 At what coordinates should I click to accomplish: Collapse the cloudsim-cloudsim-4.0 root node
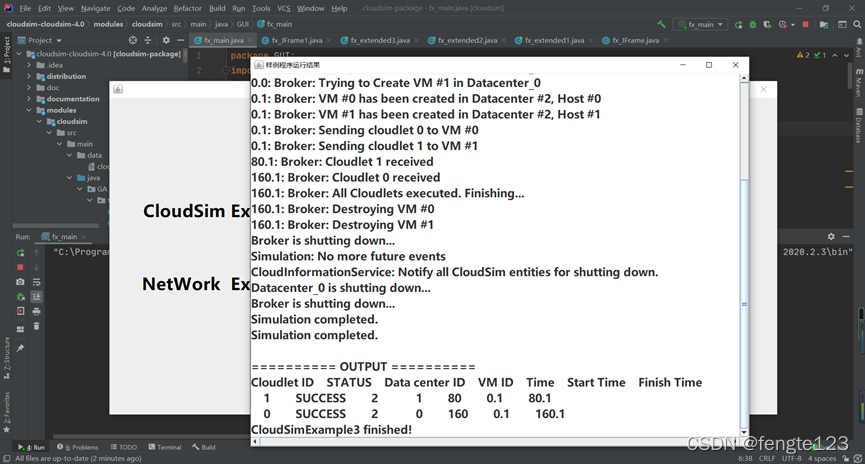point(19,54)
